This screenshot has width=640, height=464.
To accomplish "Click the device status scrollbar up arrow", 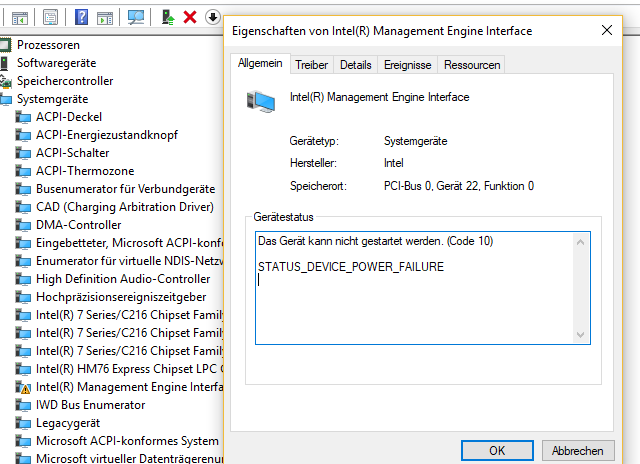I will (x=580, y=242).
